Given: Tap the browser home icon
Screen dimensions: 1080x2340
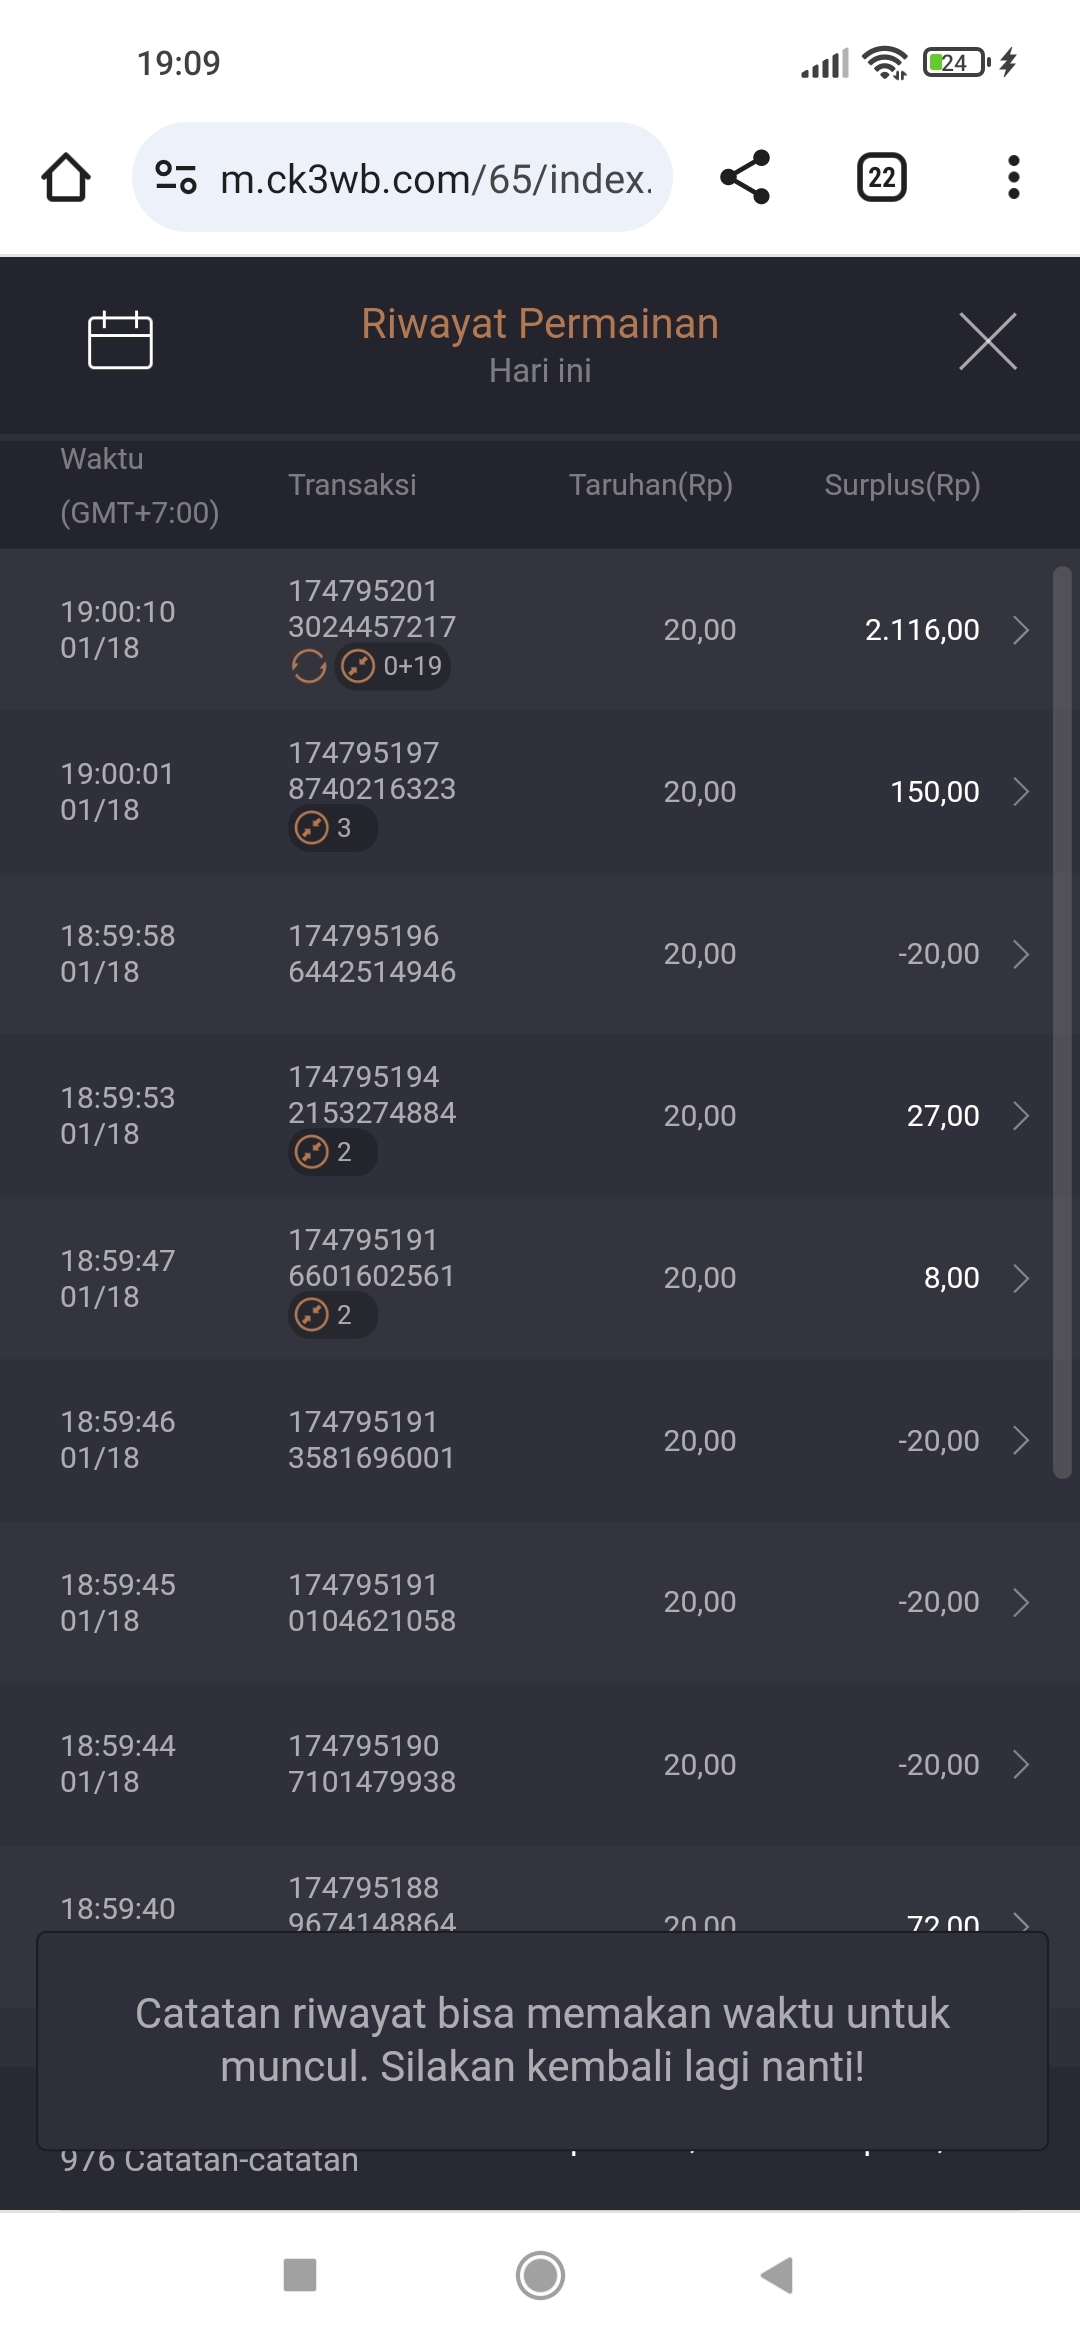Looking at the screenshot, I should coord(66,178).
